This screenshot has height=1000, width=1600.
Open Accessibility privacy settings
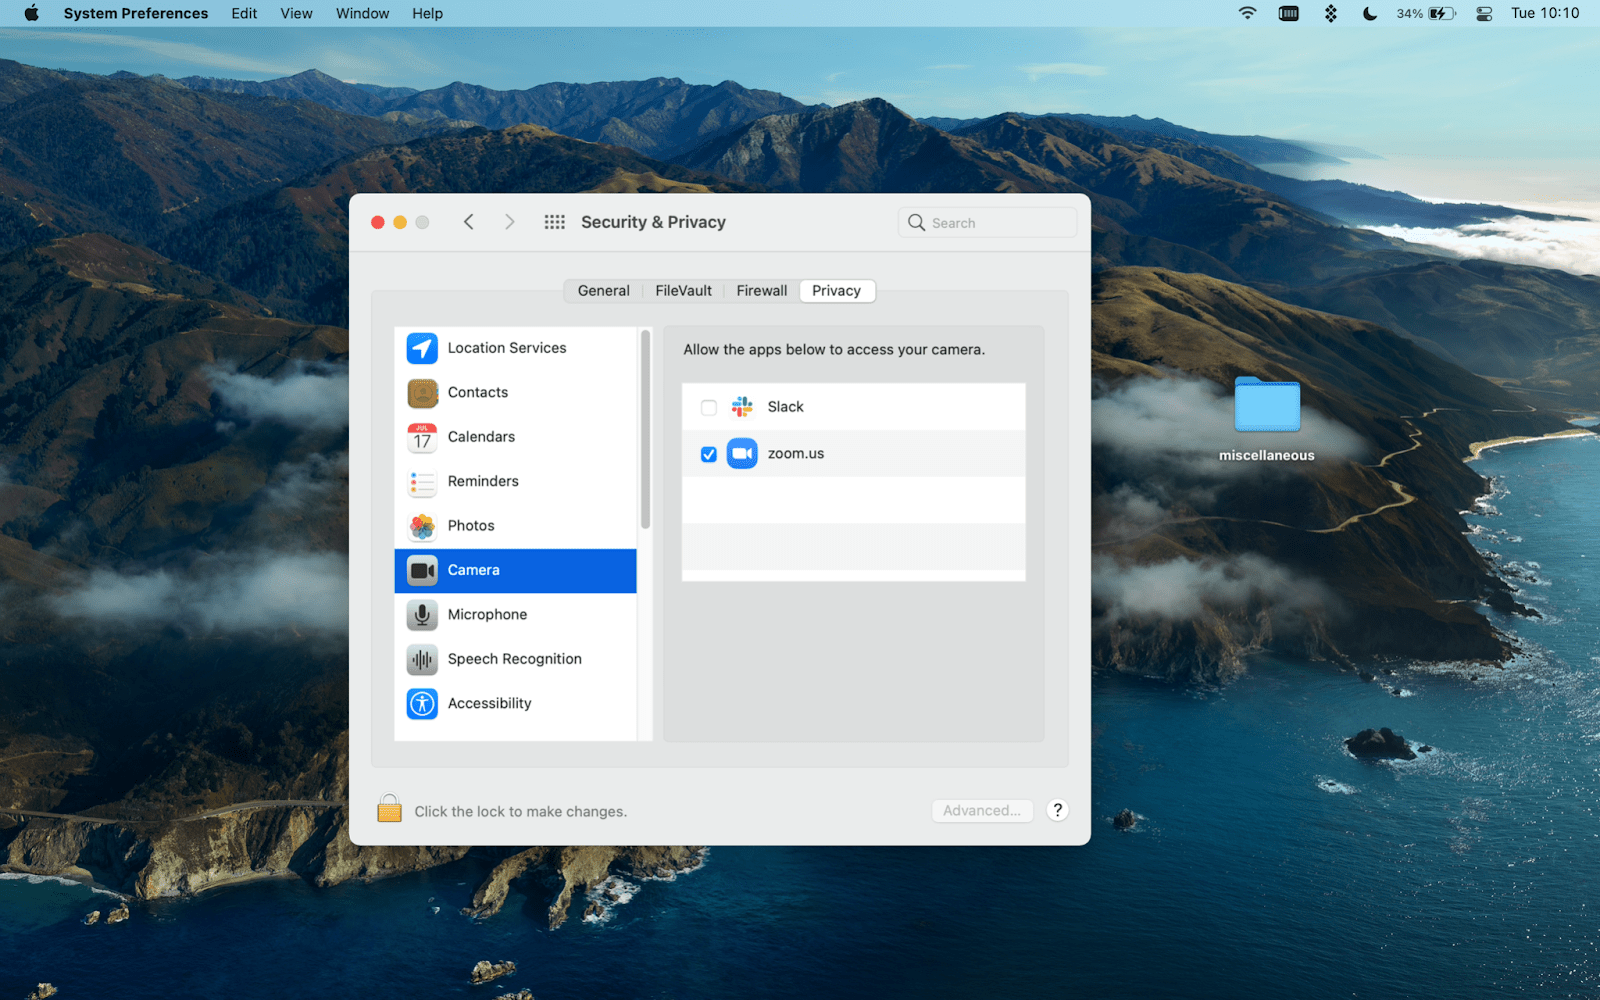[489, 703]
